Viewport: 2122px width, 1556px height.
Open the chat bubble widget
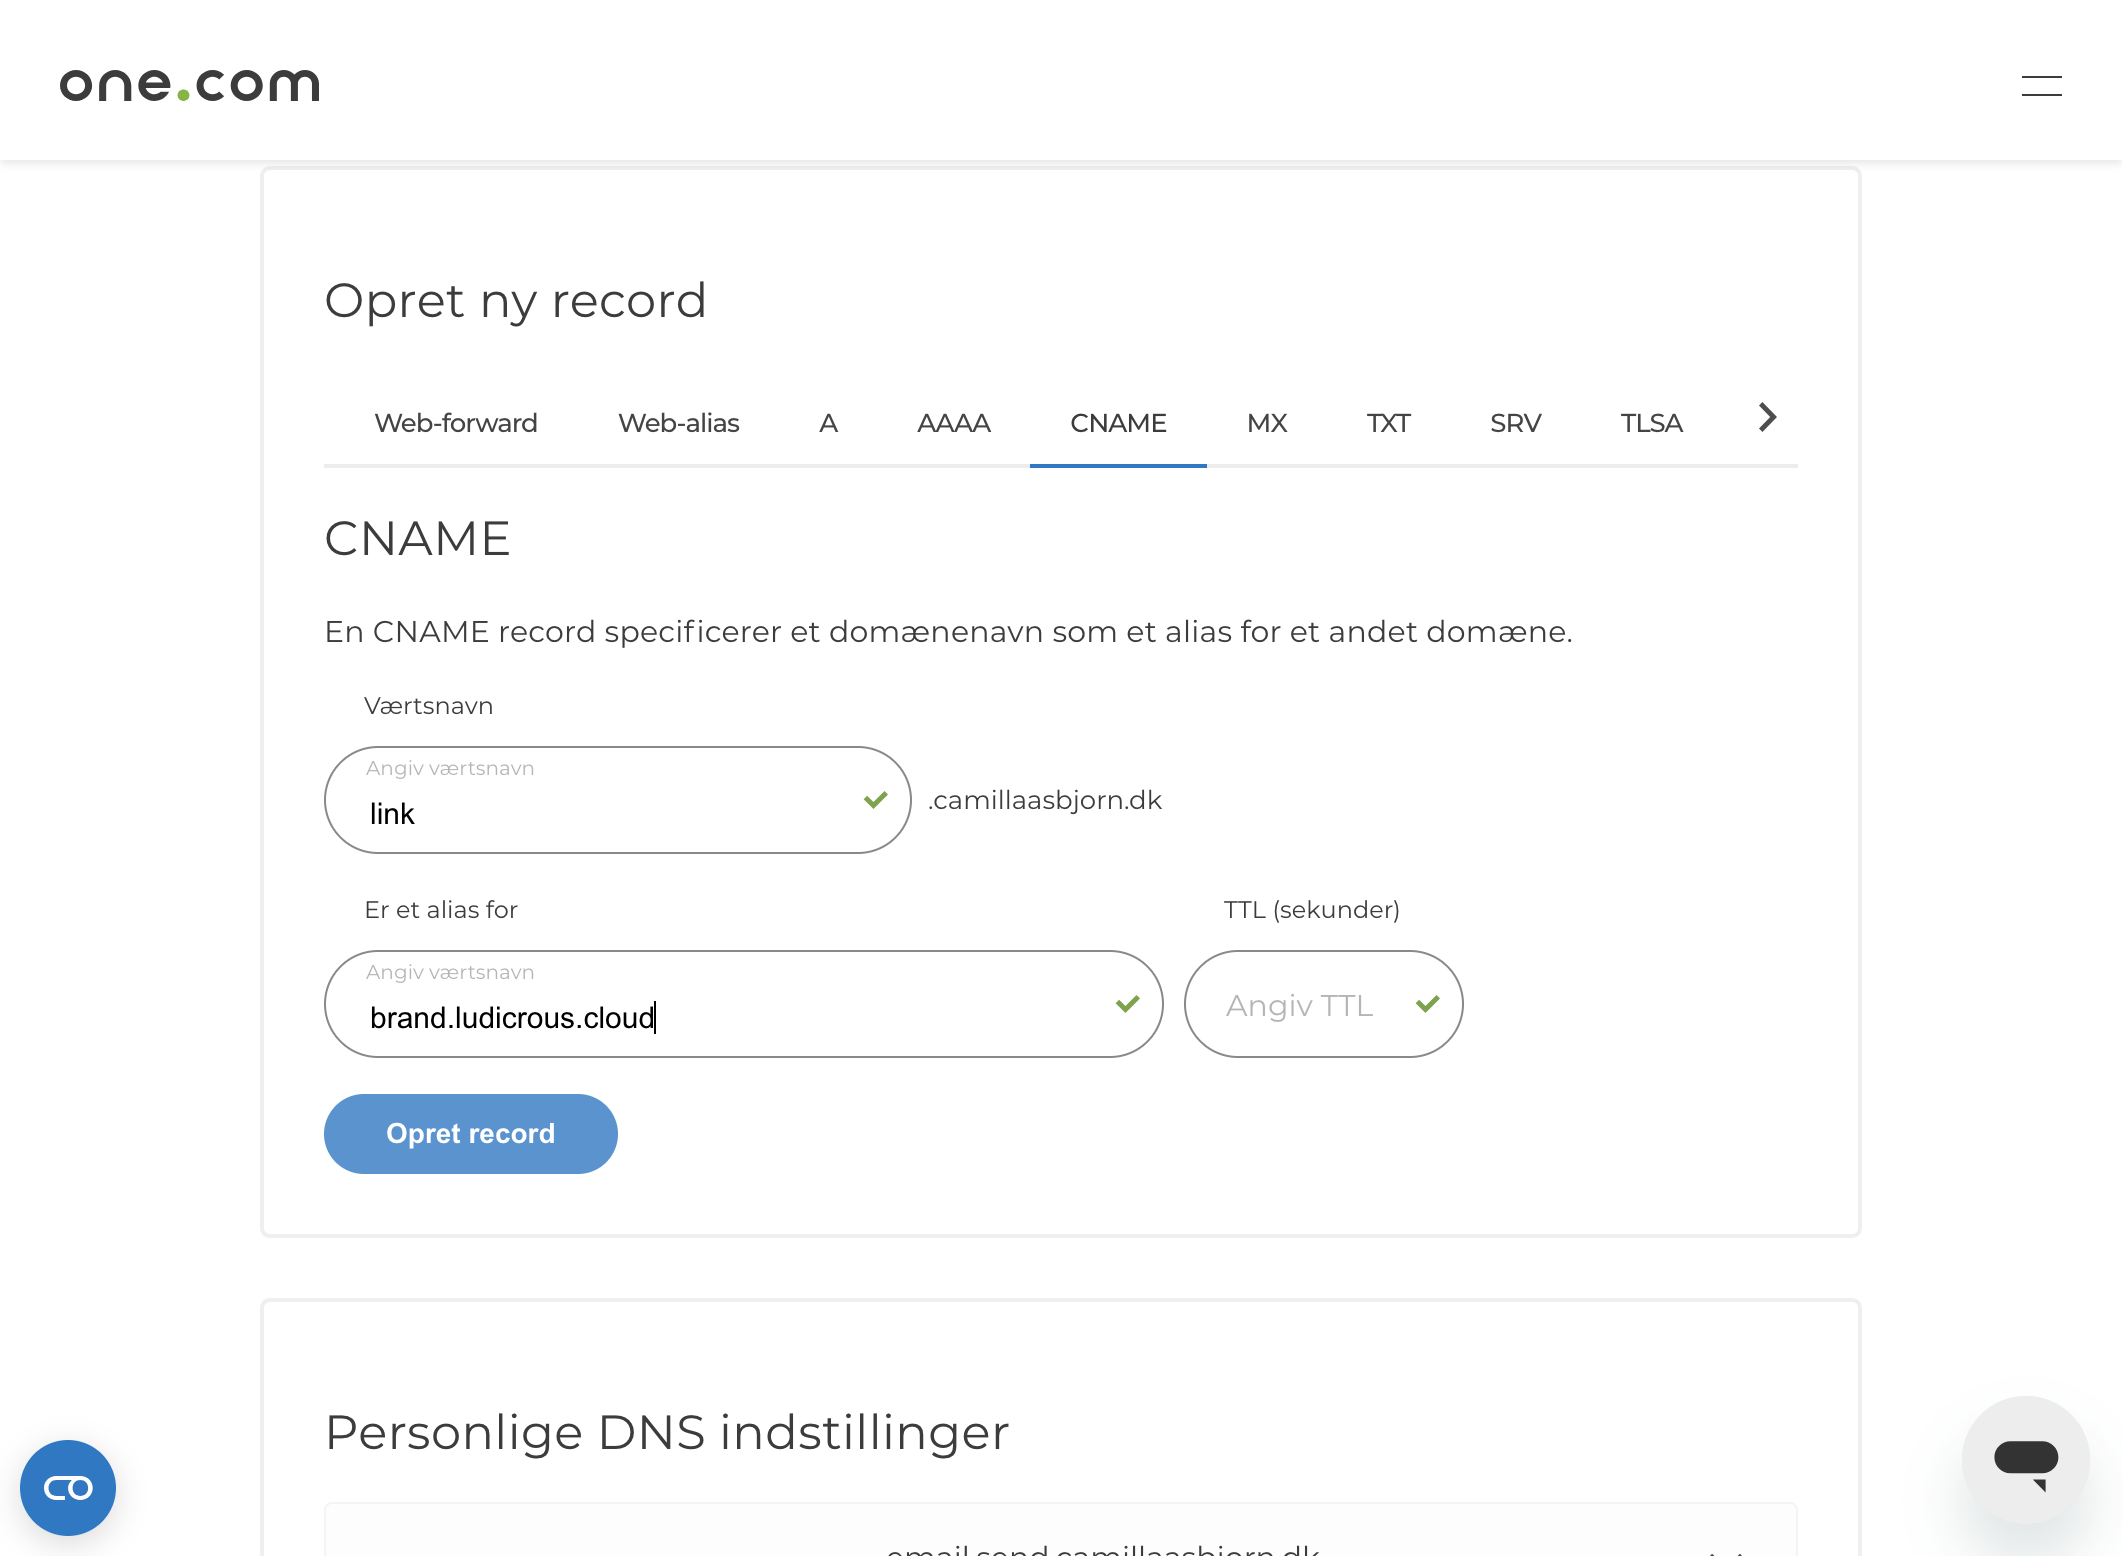click(2025, 1460)
